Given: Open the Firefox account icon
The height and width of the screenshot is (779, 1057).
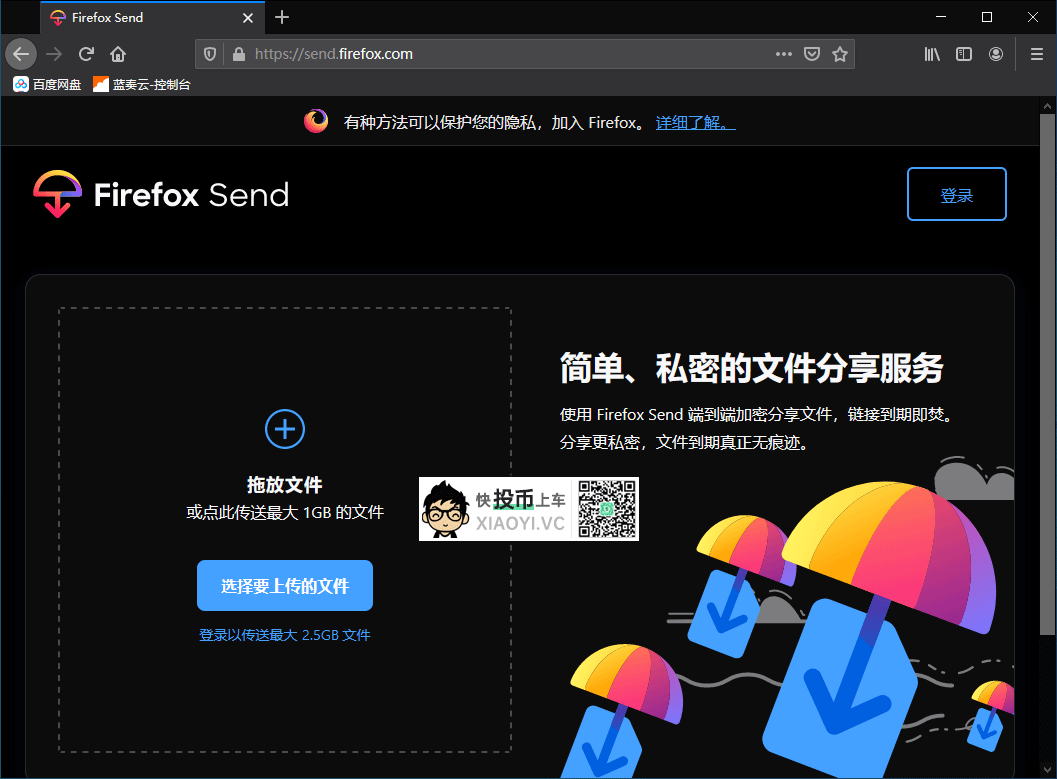Looking at the screenshot, I should point(996,54).
